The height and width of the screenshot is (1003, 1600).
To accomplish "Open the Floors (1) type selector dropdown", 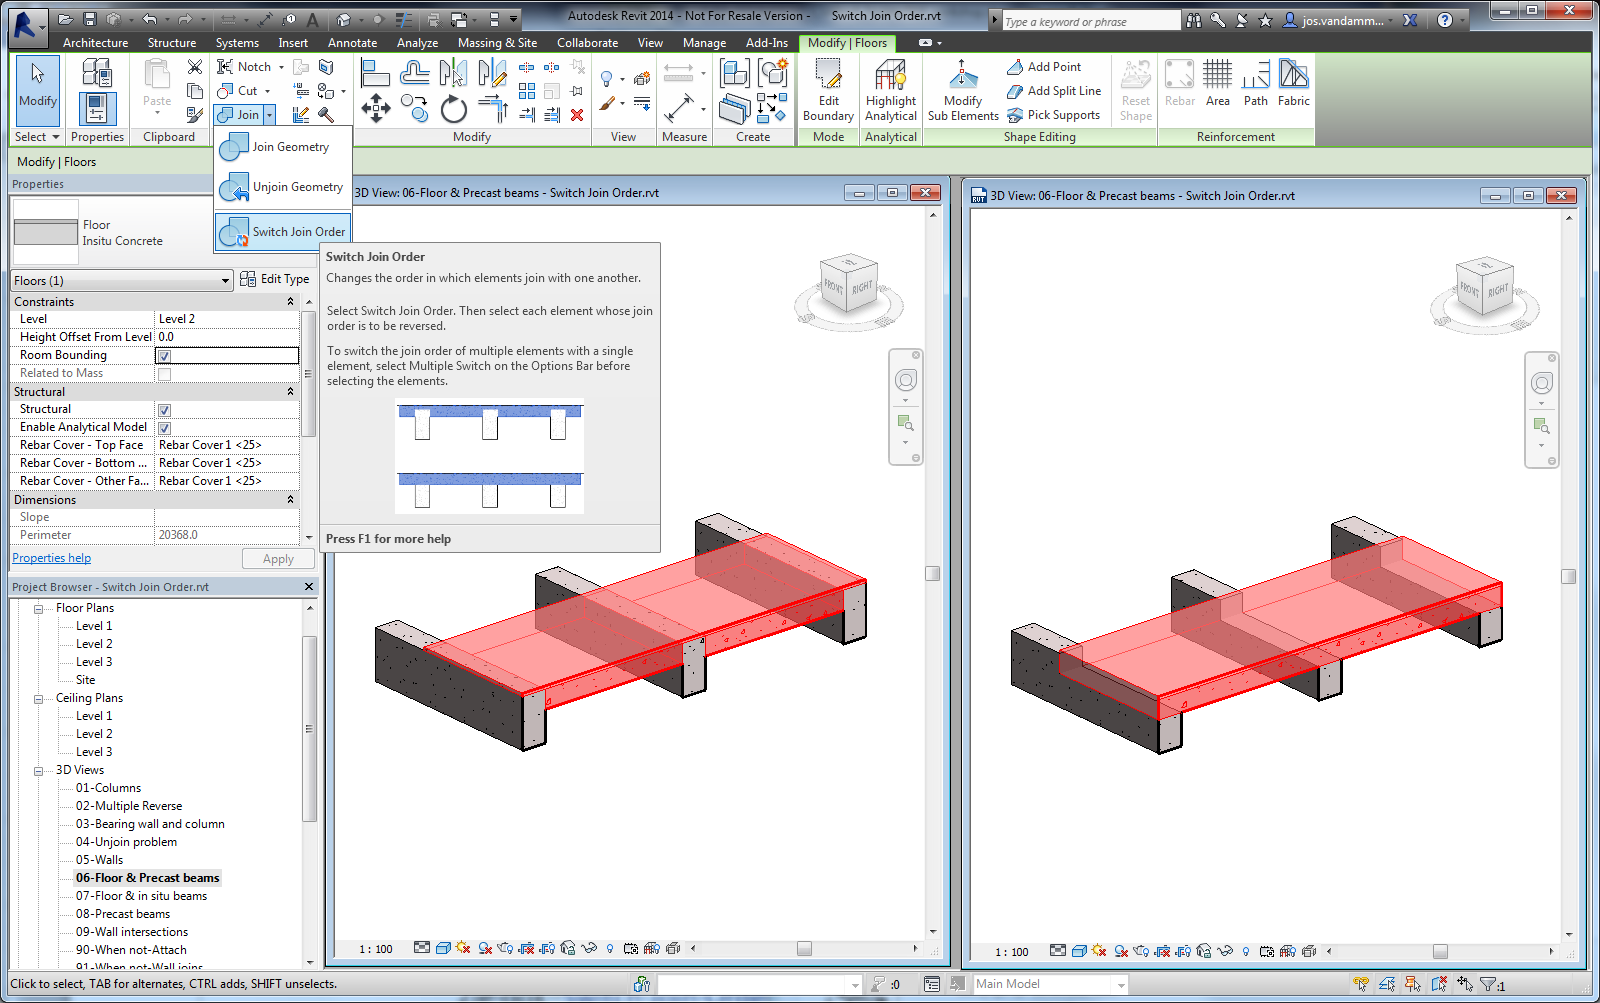I will [225, 281].
